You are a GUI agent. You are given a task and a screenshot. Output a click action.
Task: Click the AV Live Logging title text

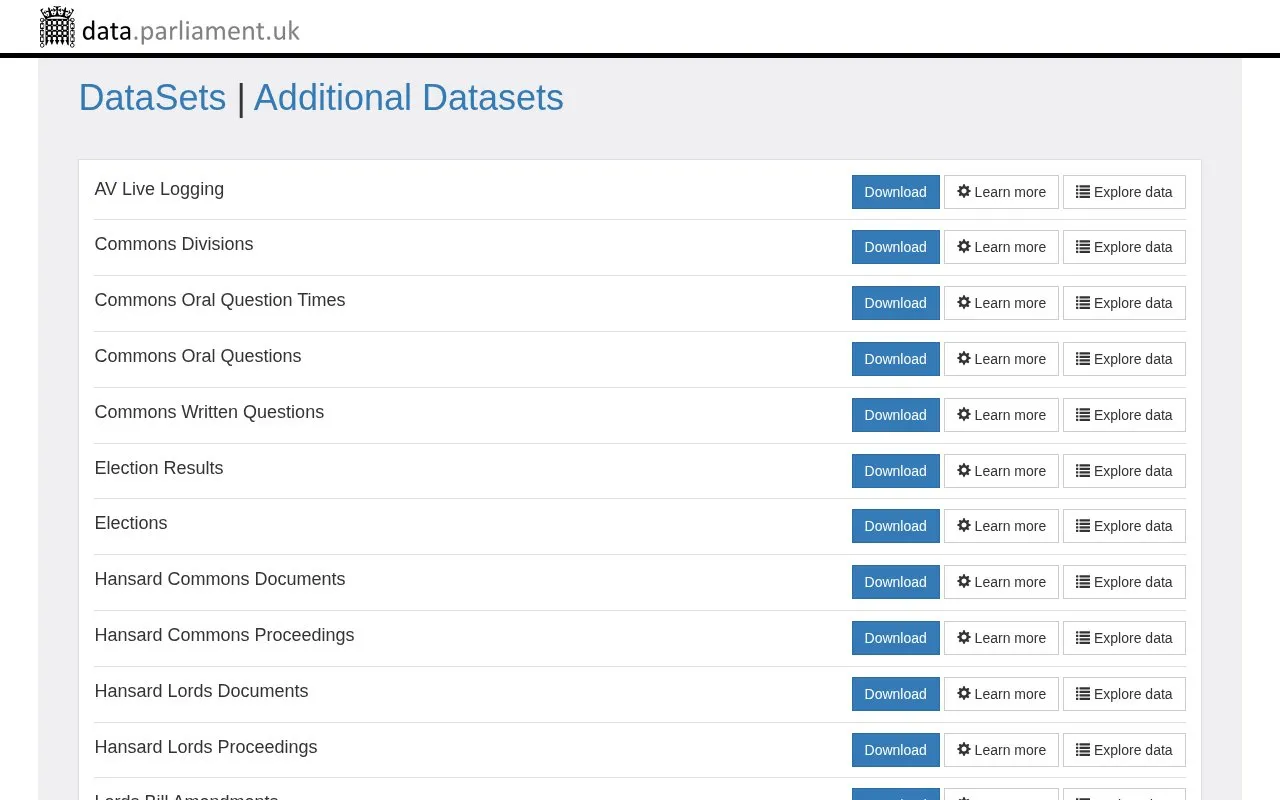pos(159,190)
